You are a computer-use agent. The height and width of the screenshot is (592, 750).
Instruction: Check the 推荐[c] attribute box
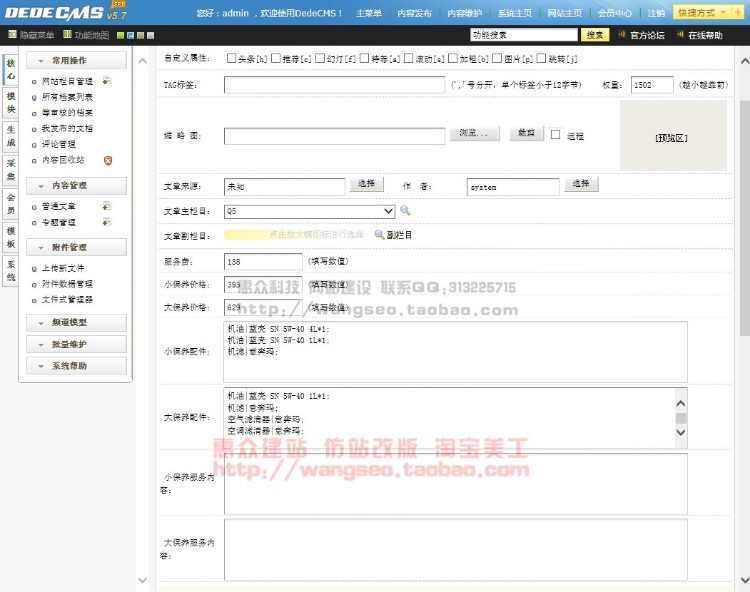[x=276, y=58]
